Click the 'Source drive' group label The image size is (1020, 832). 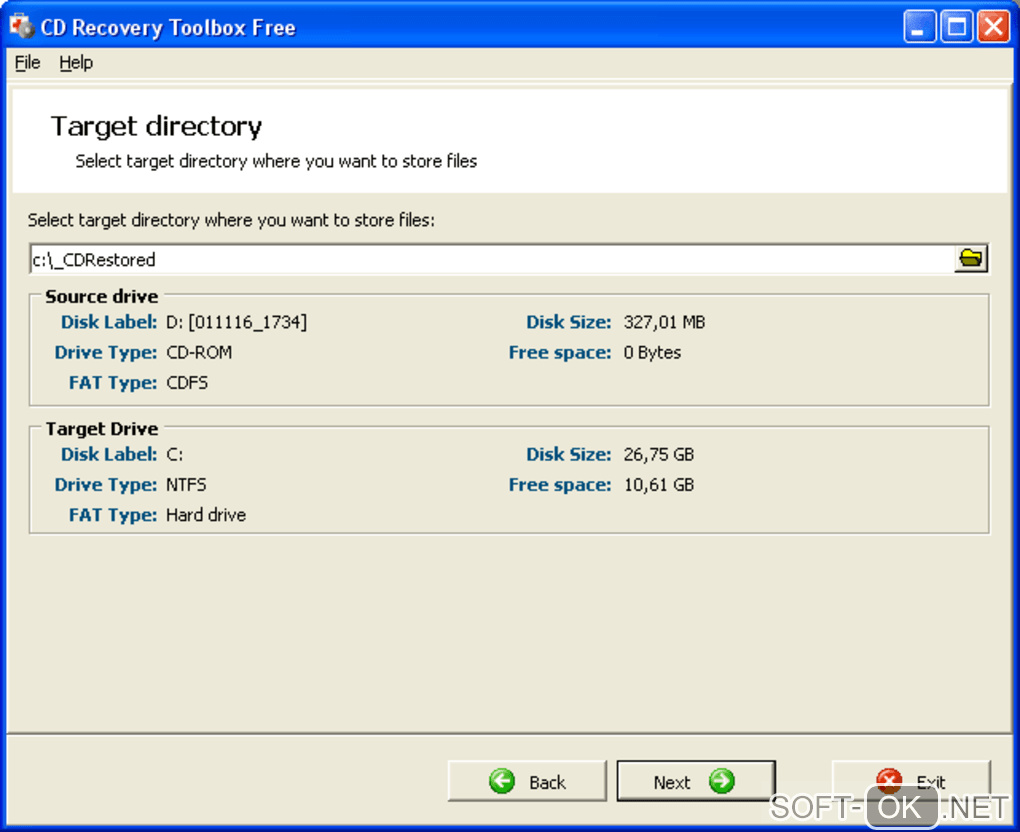102,297
